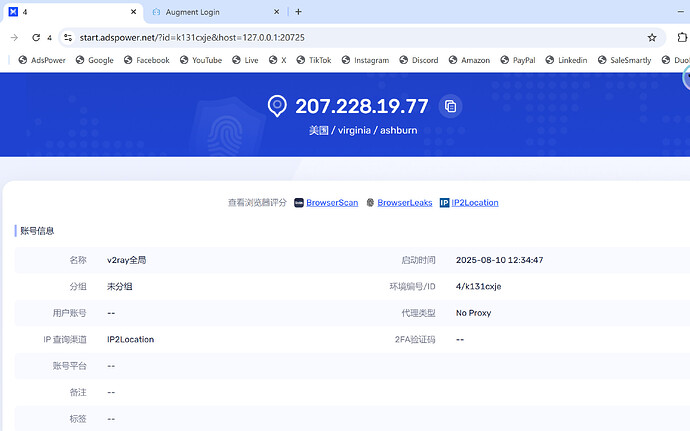This screenshot has height=431, width=690.
Task: Open the Amazon bookmark
Action: click(x=469, y=60)
